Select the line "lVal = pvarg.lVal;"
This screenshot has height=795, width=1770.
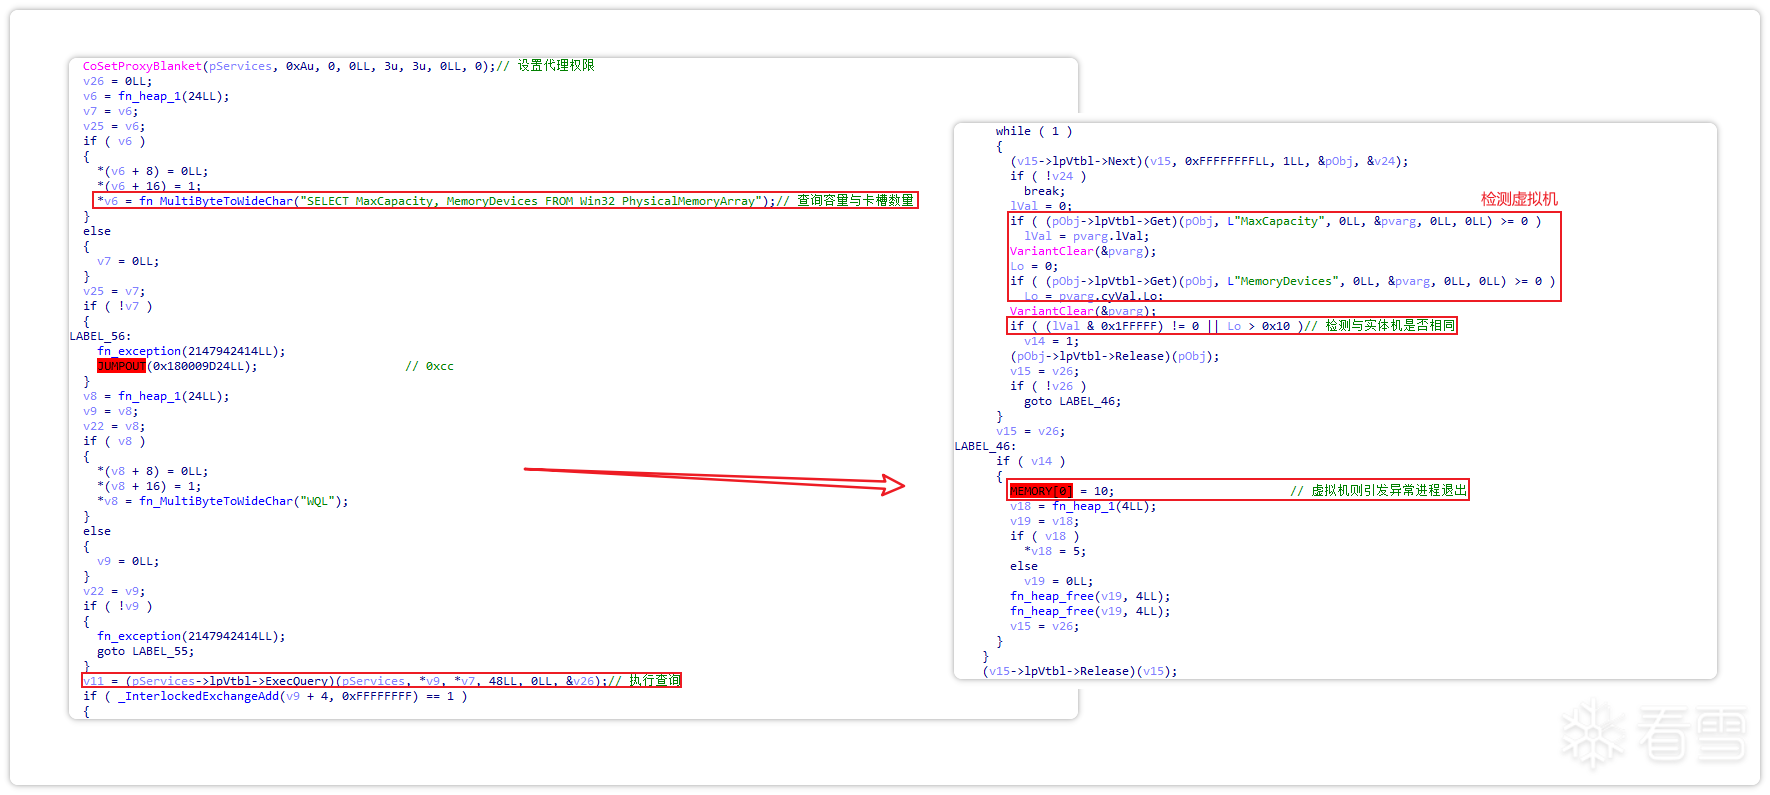[x=1087, y=236]
